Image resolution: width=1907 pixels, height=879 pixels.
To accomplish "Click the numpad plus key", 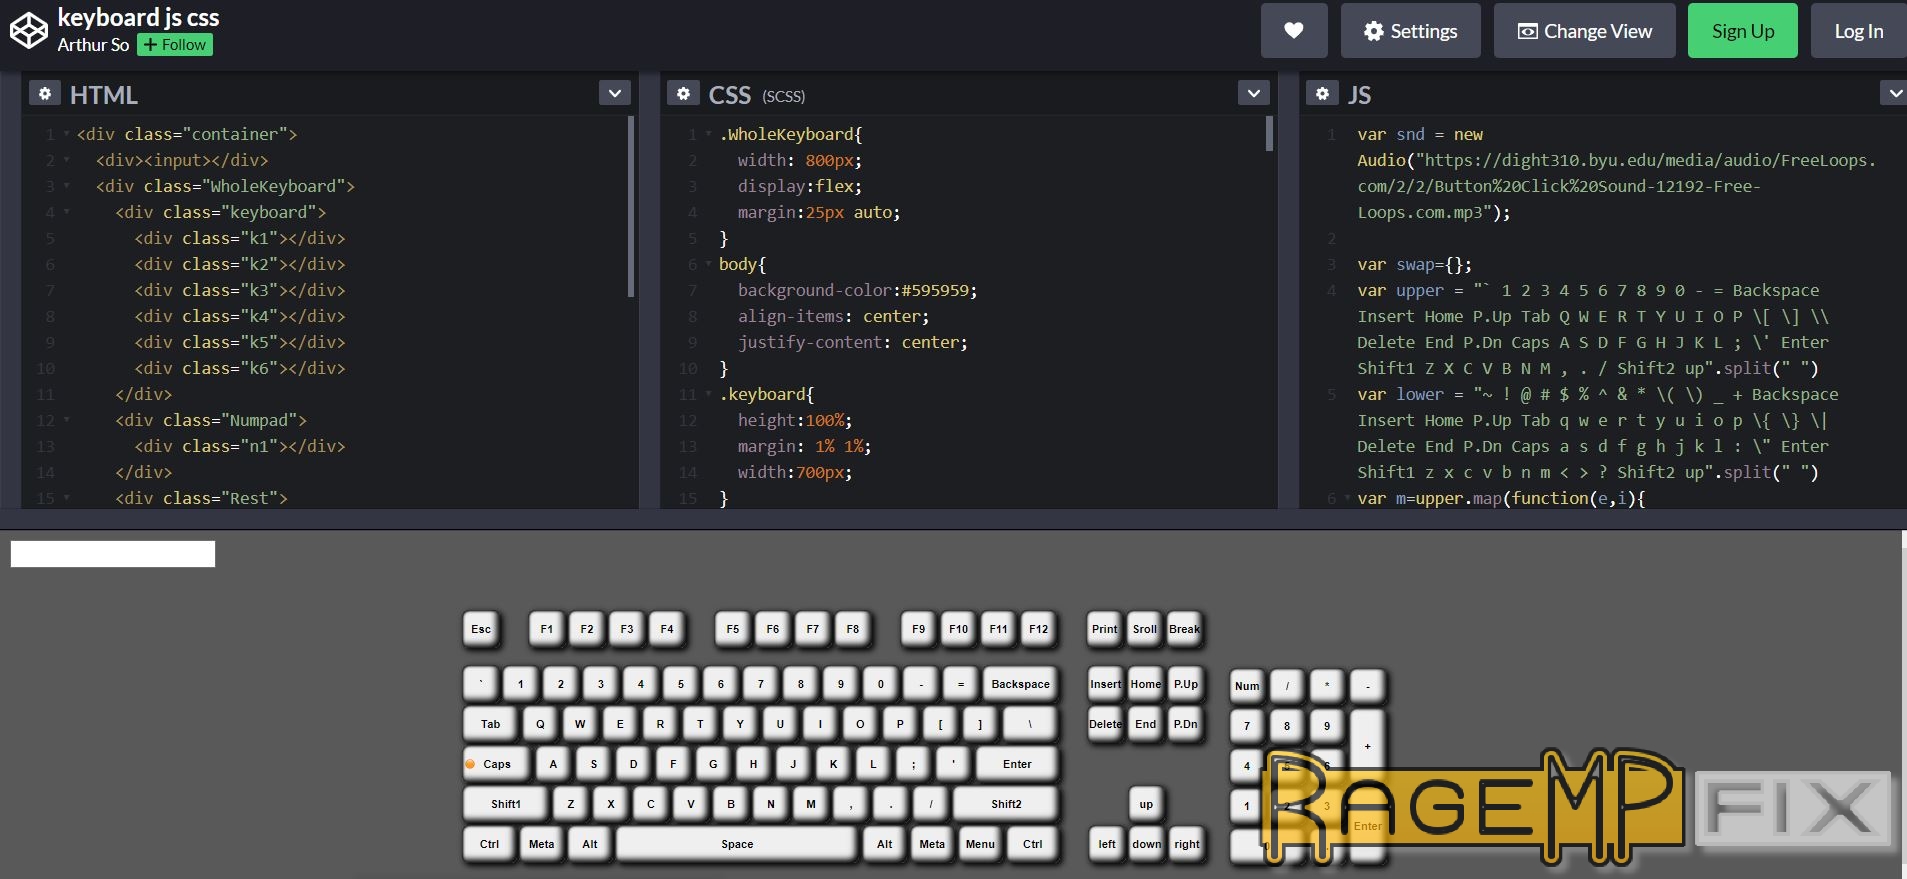I will coord(1367,746).
